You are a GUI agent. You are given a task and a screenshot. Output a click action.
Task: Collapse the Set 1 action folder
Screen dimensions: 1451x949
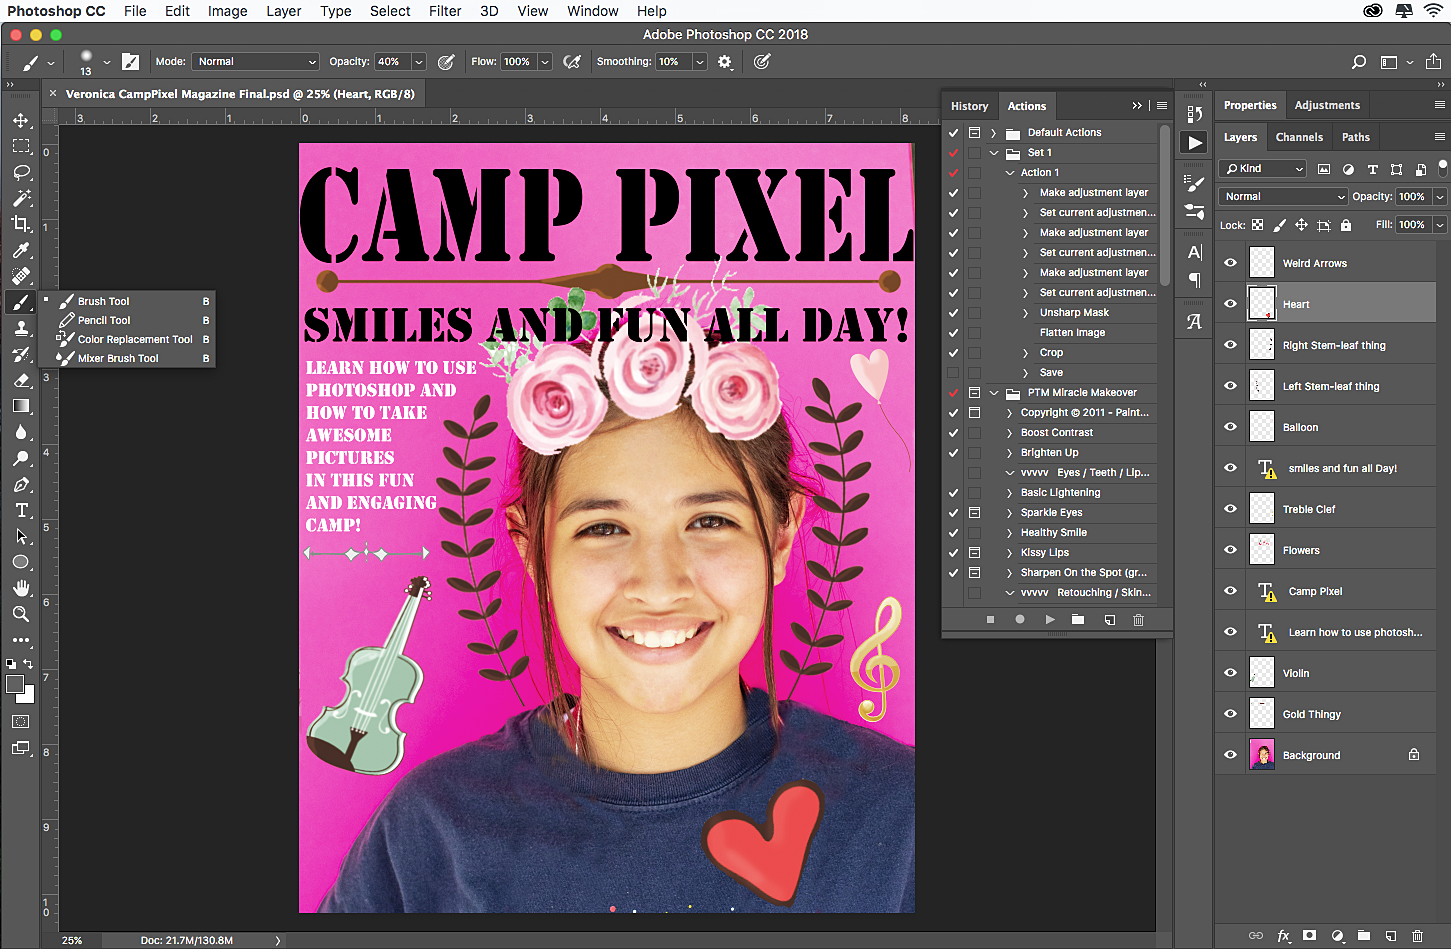click(994, 153)
